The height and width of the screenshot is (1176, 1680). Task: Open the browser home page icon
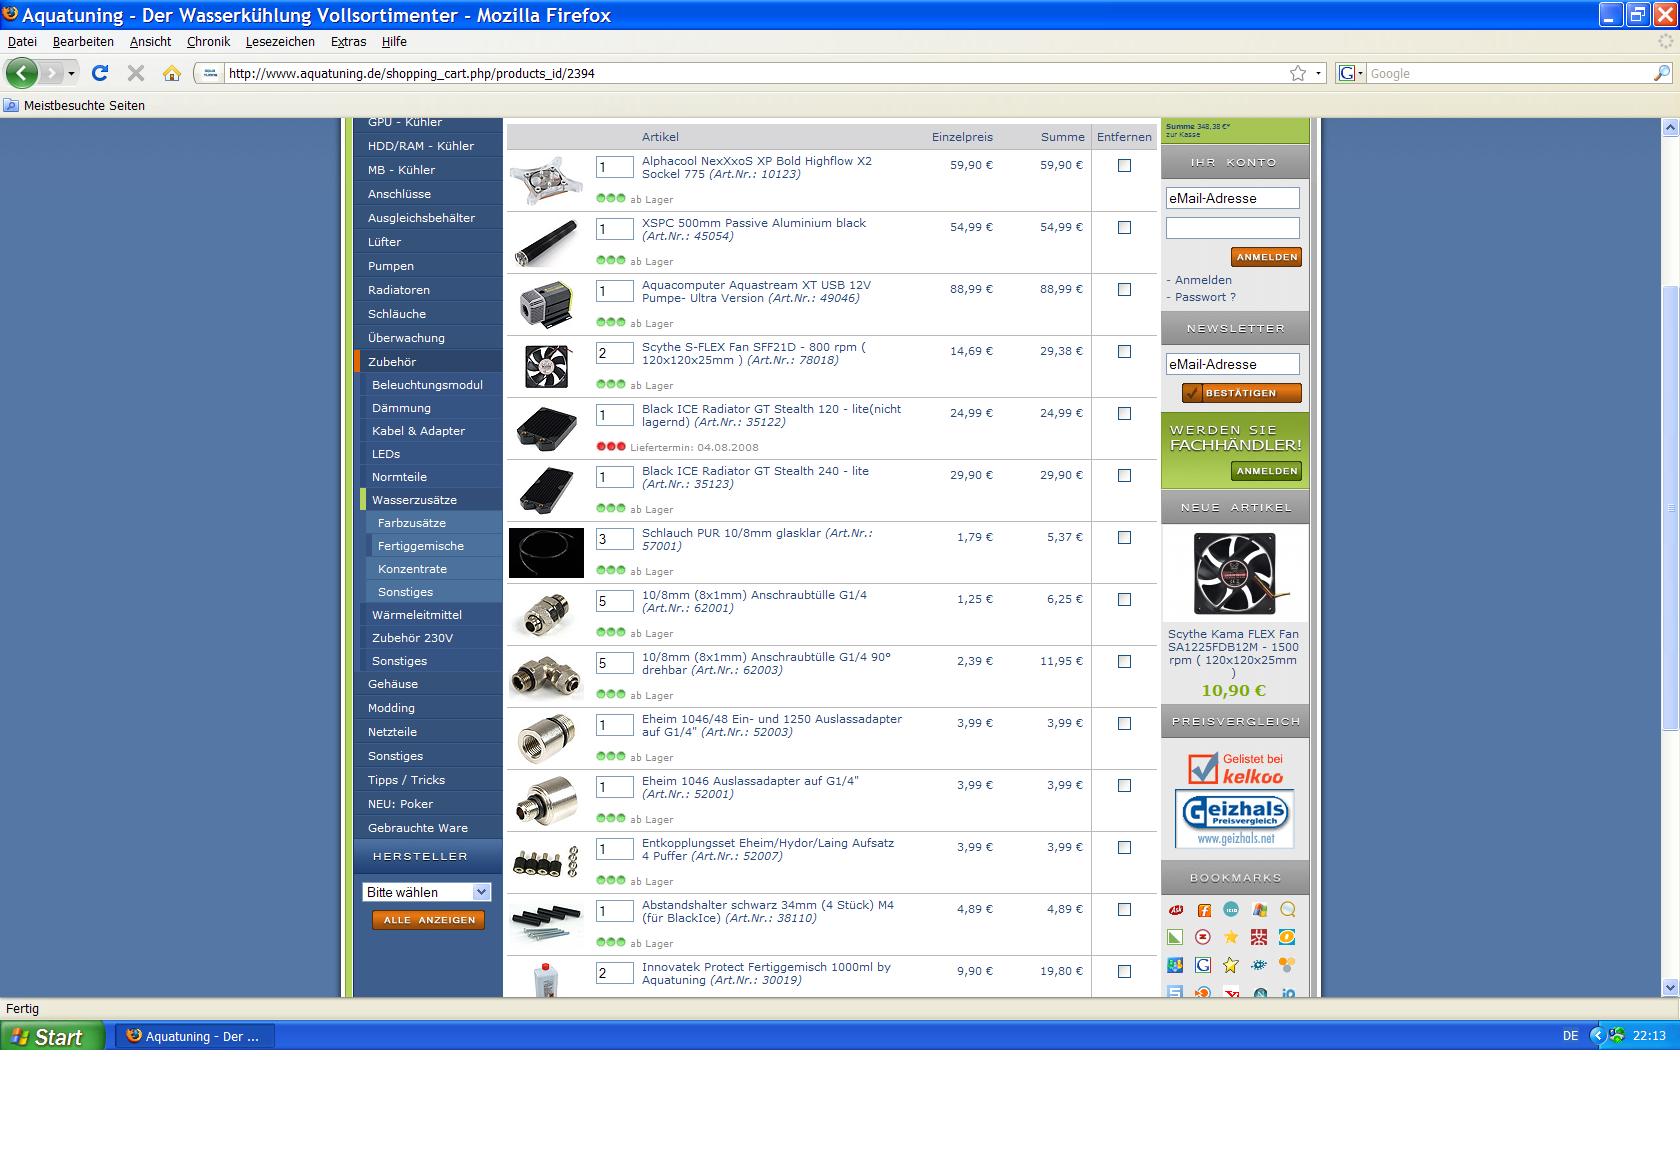point(172,73)
